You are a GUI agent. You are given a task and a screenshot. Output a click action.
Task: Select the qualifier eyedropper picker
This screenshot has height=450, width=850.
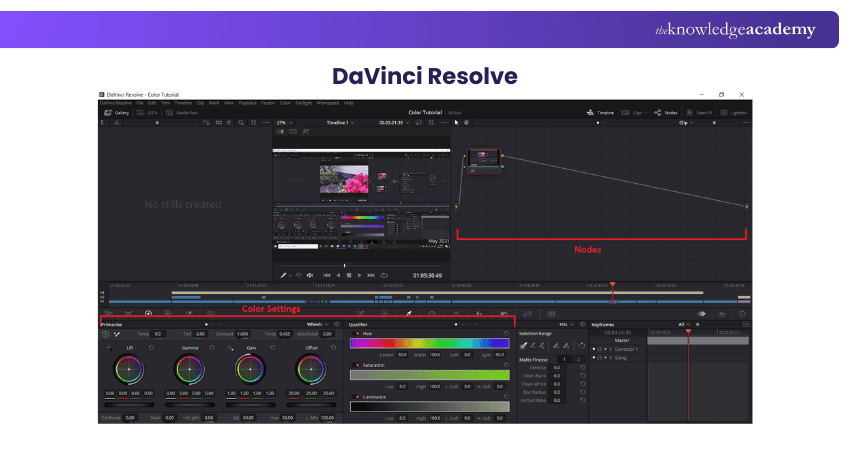pos(523,345)
